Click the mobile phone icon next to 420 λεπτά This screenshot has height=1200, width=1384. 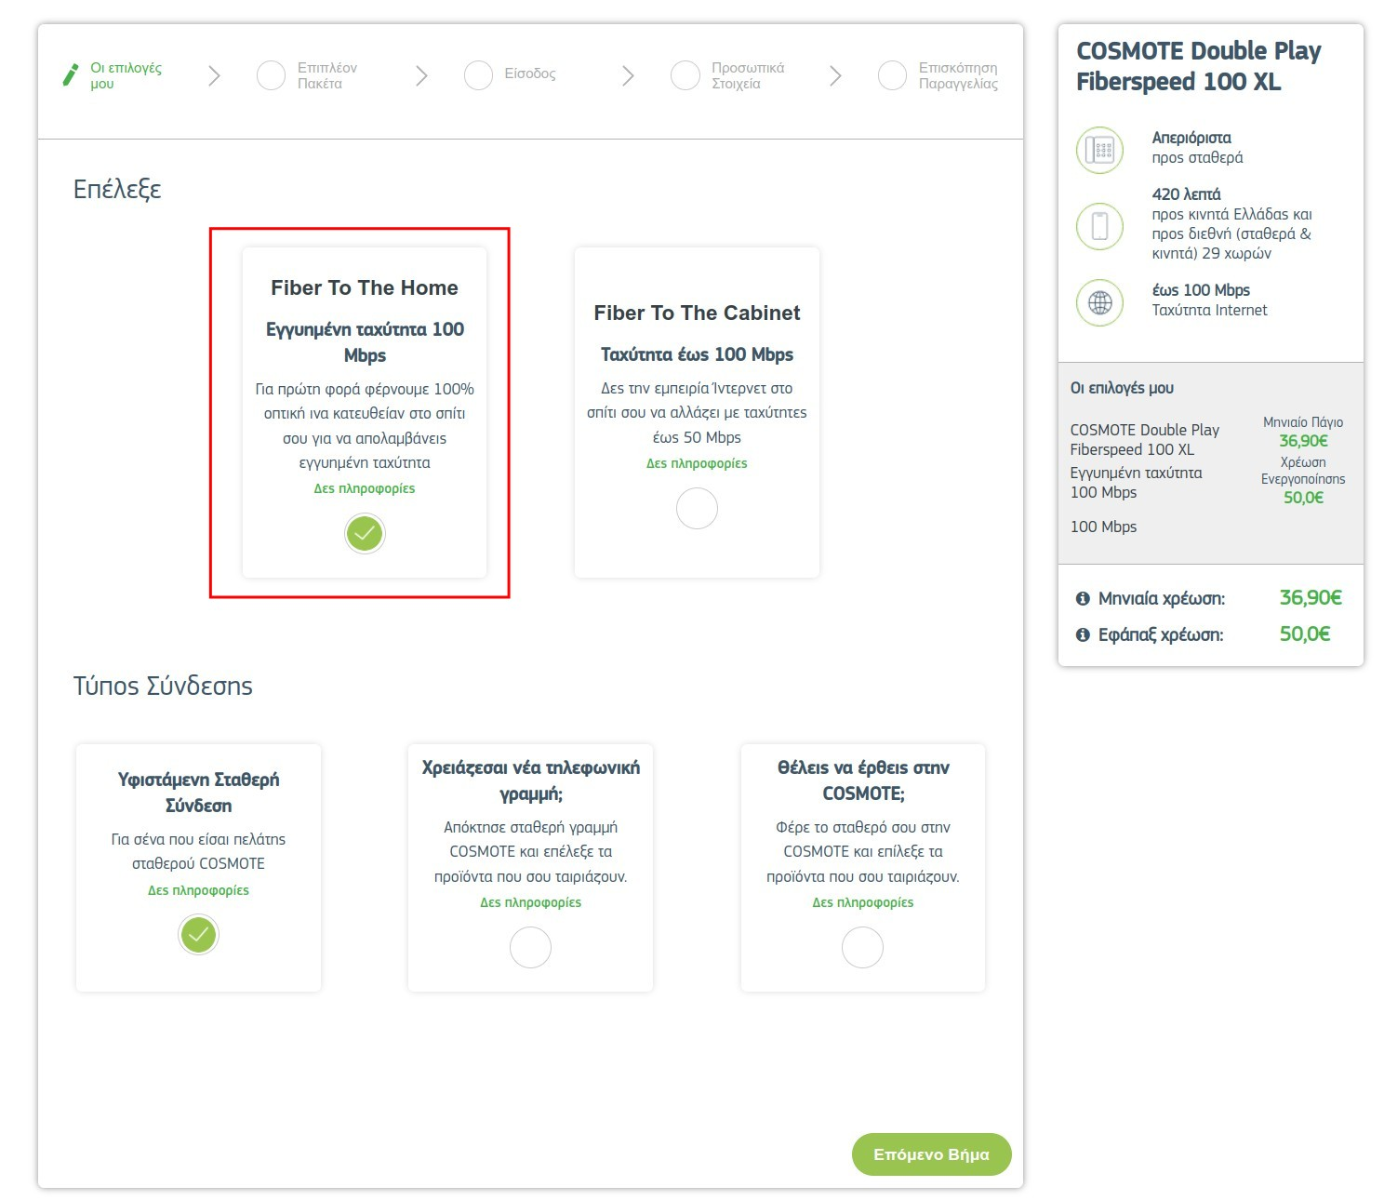click(x=1100, y=226)
